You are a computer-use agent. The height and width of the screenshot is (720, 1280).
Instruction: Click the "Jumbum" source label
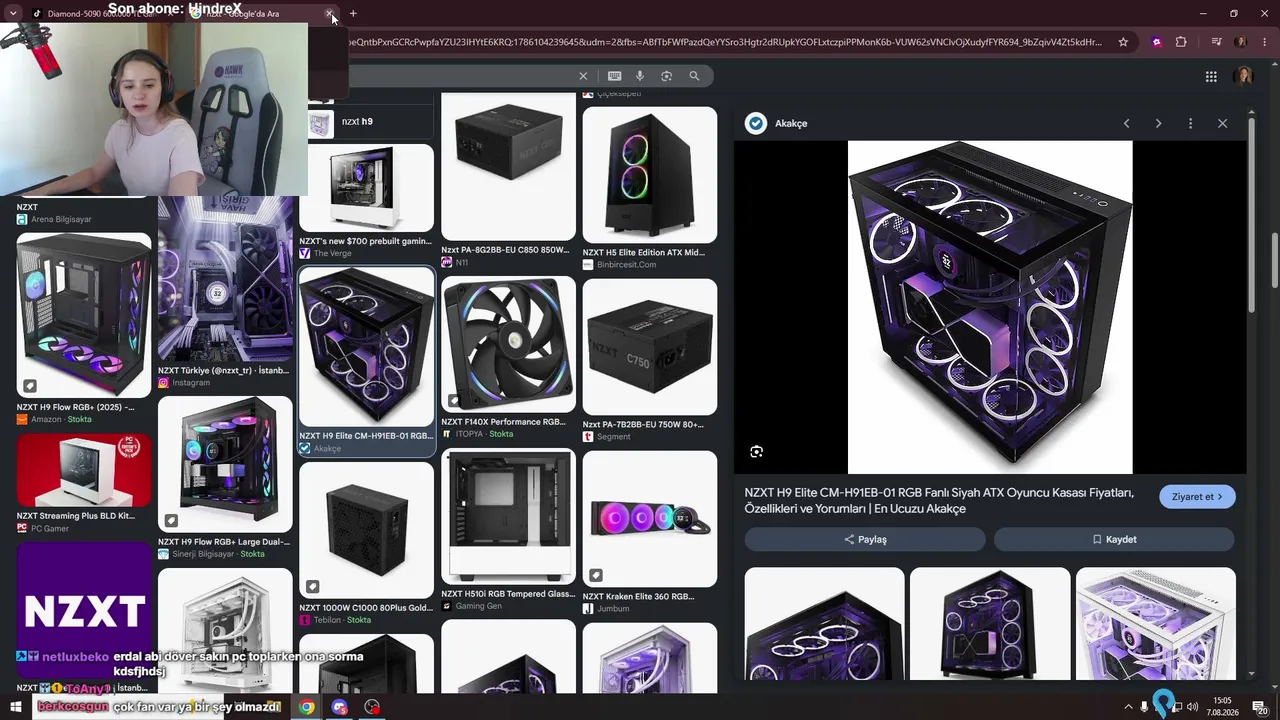[x=613, y=609]
